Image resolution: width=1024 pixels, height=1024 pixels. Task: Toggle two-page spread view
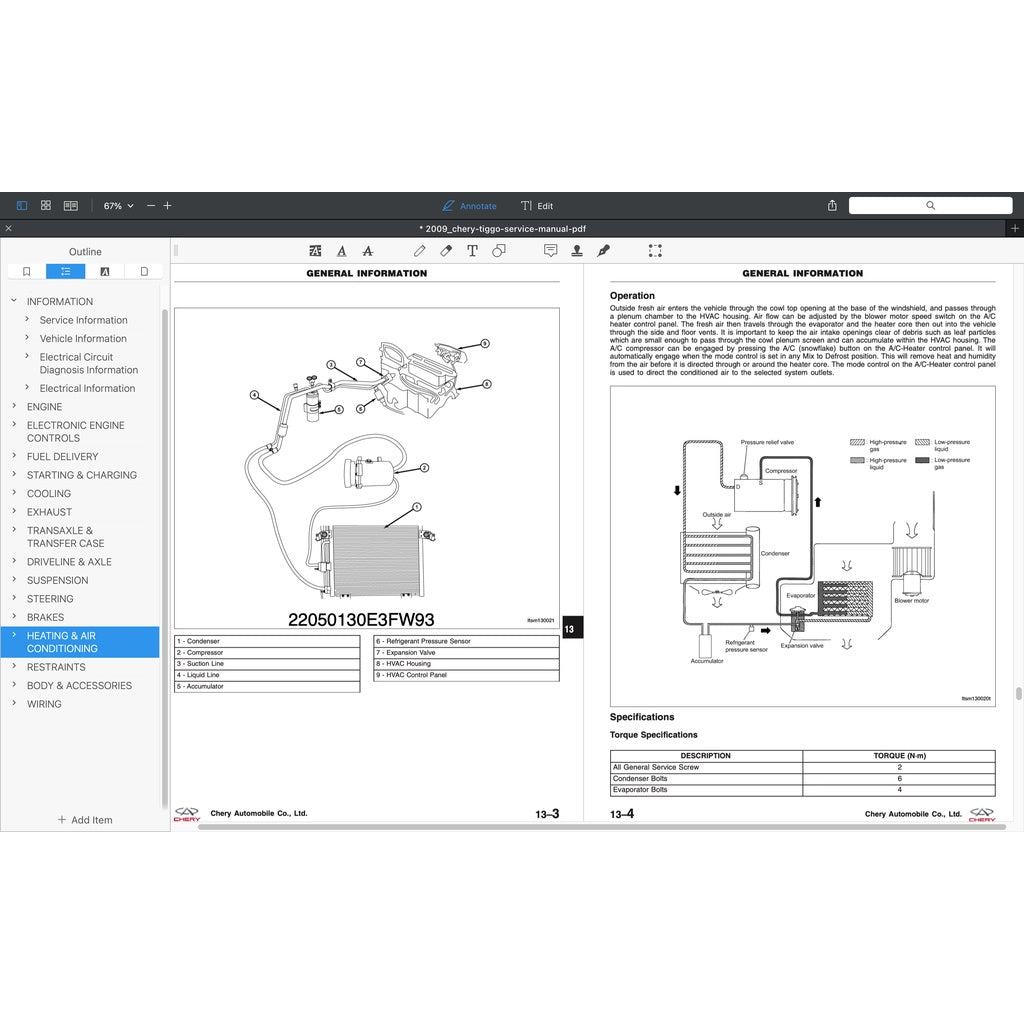[71, 206]
